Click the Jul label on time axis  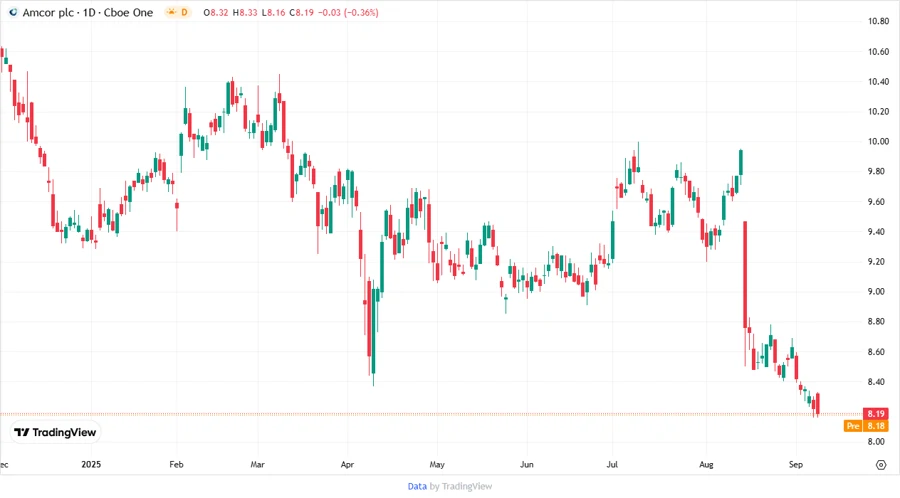tap(612, 464)
